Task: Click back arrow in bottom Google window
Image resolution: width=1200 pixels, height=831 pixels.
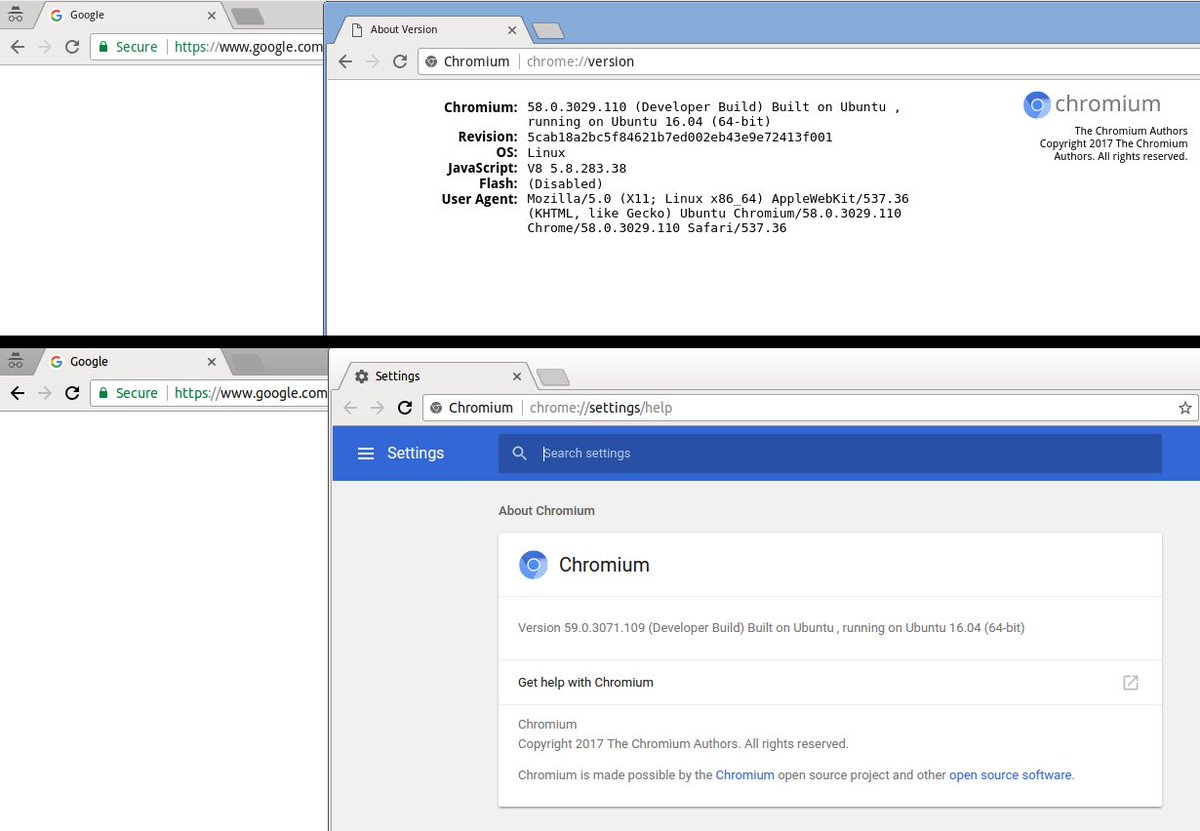Action: [17, 393]
